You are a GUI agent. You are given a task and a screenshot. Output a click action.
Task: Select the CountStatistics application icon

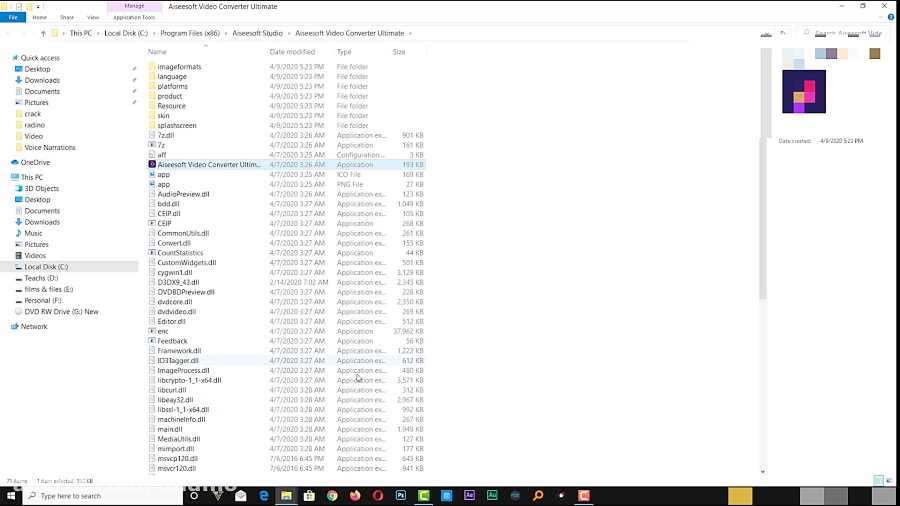(152, 252)
